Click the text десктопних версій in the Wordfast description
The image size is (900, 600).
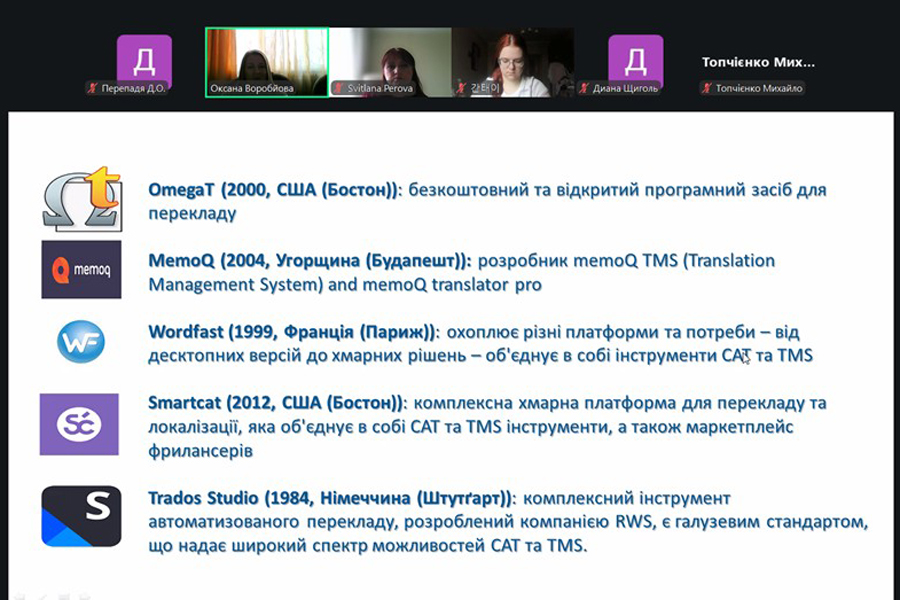[224, 356]
